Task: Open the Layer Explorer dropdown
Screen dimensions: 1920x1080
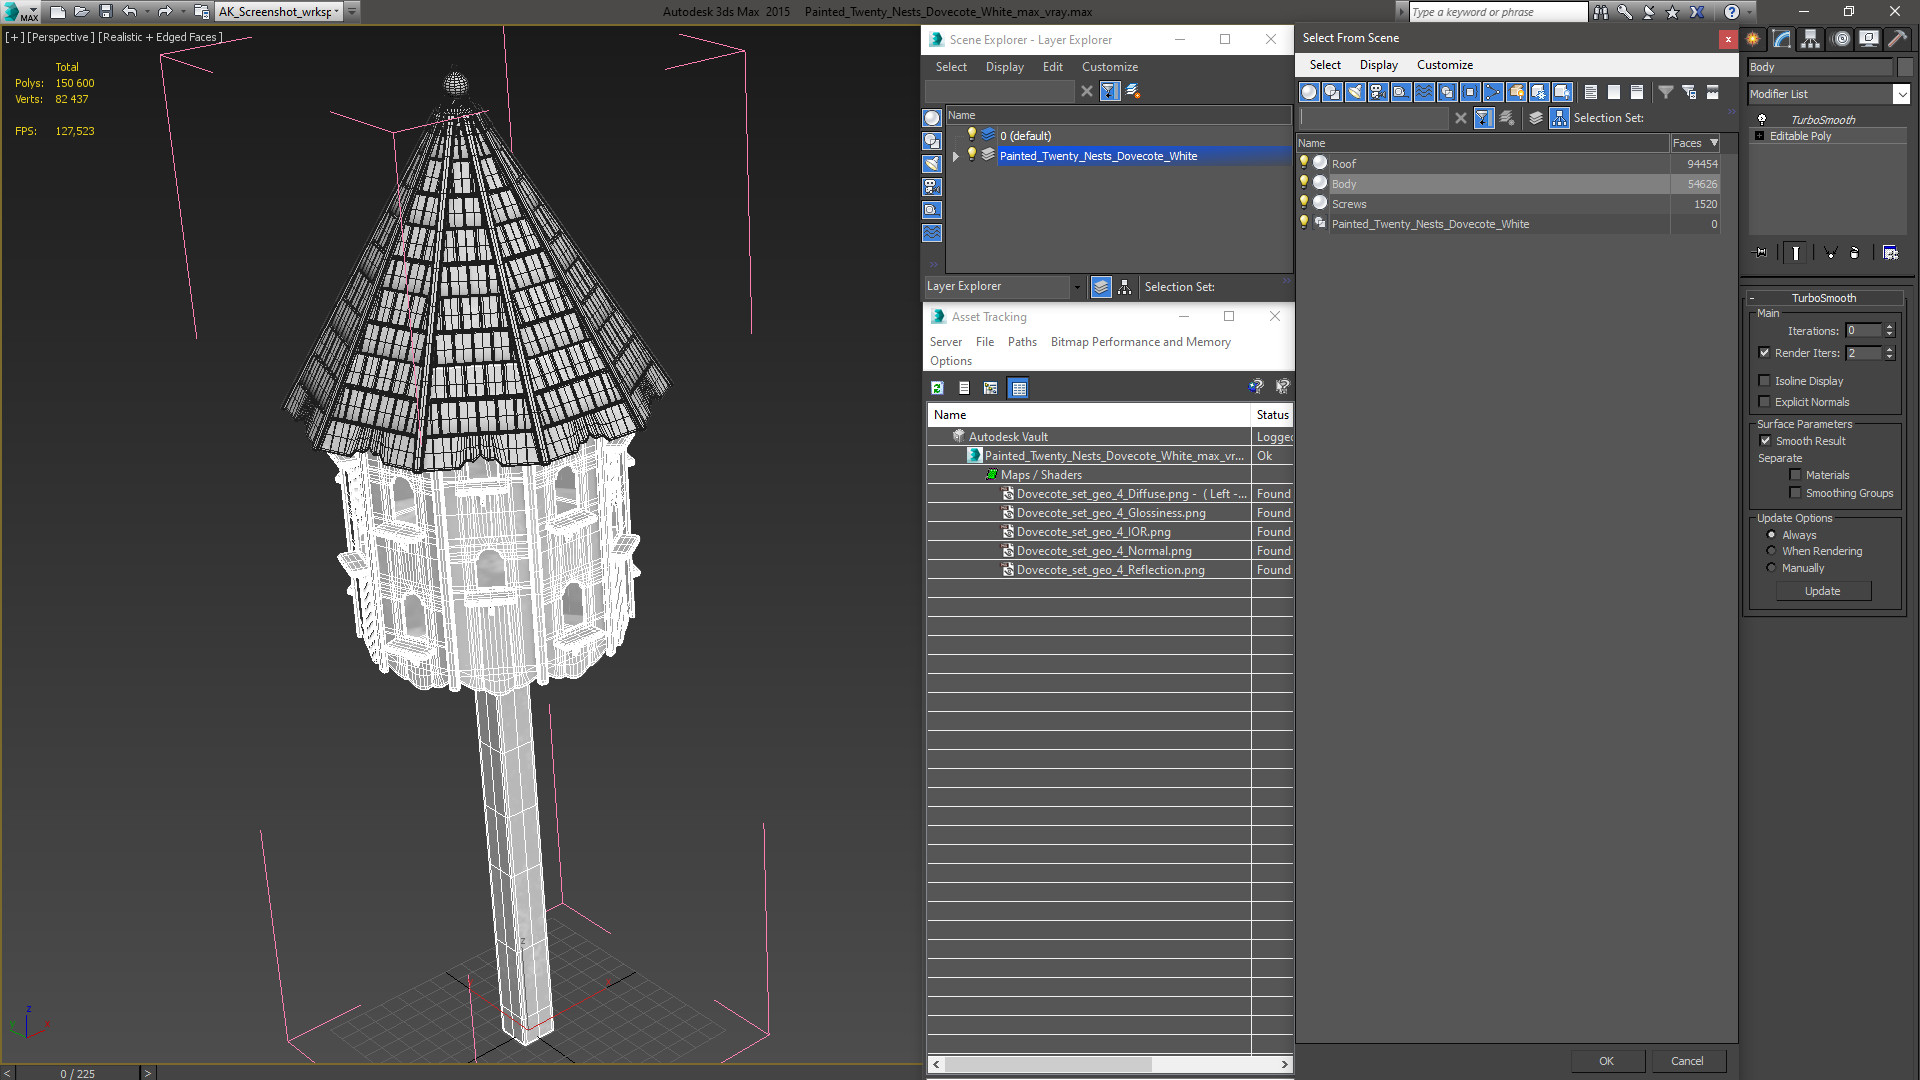Action: 1077,287
